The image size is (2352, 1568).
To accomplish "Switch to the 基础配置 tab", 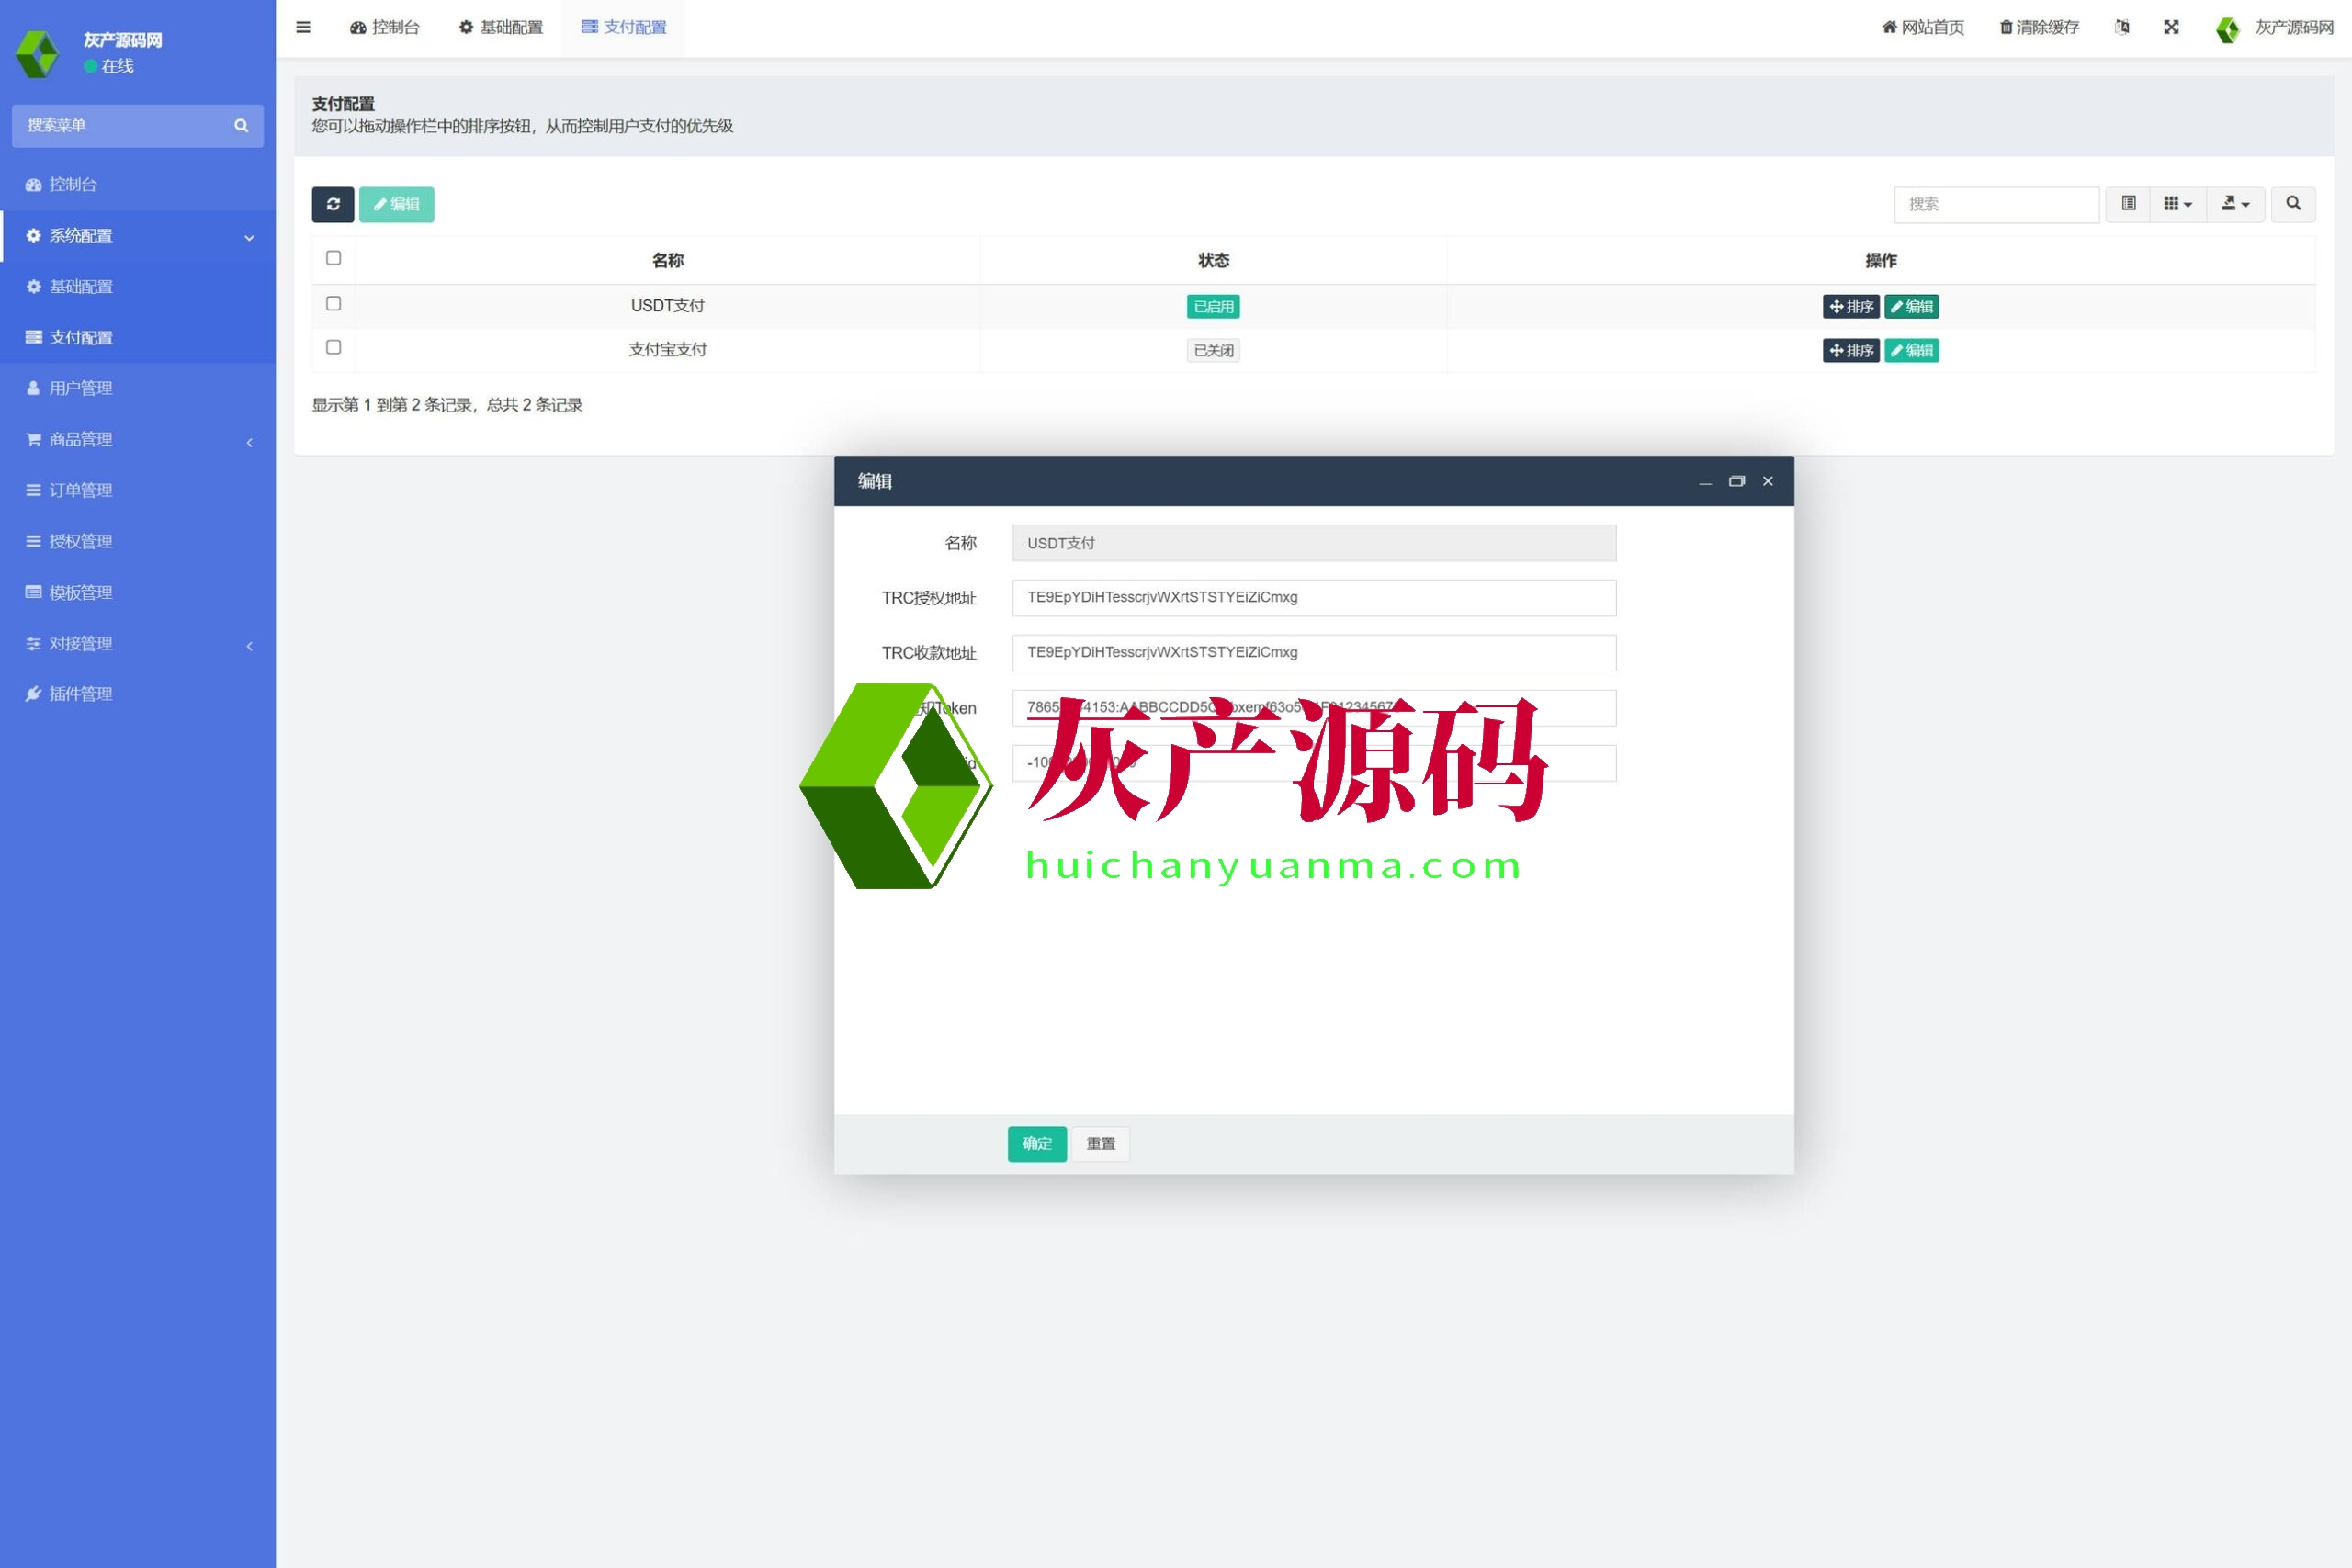I will pos(501,27).
